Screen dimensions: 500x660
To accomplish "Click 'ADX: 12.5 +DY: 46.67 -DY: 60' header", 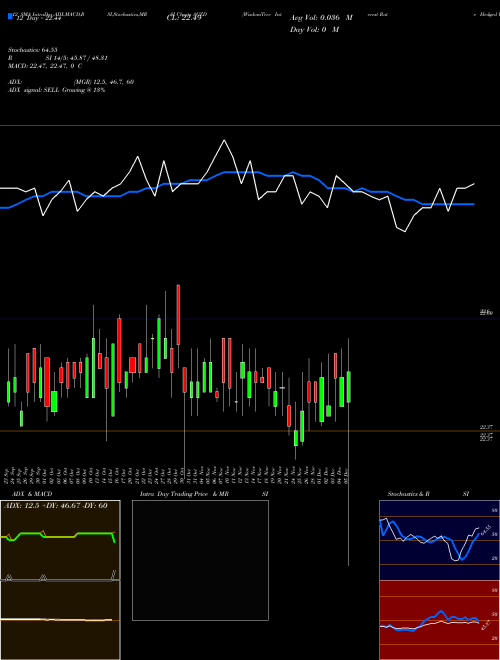I will pos(55,506).
